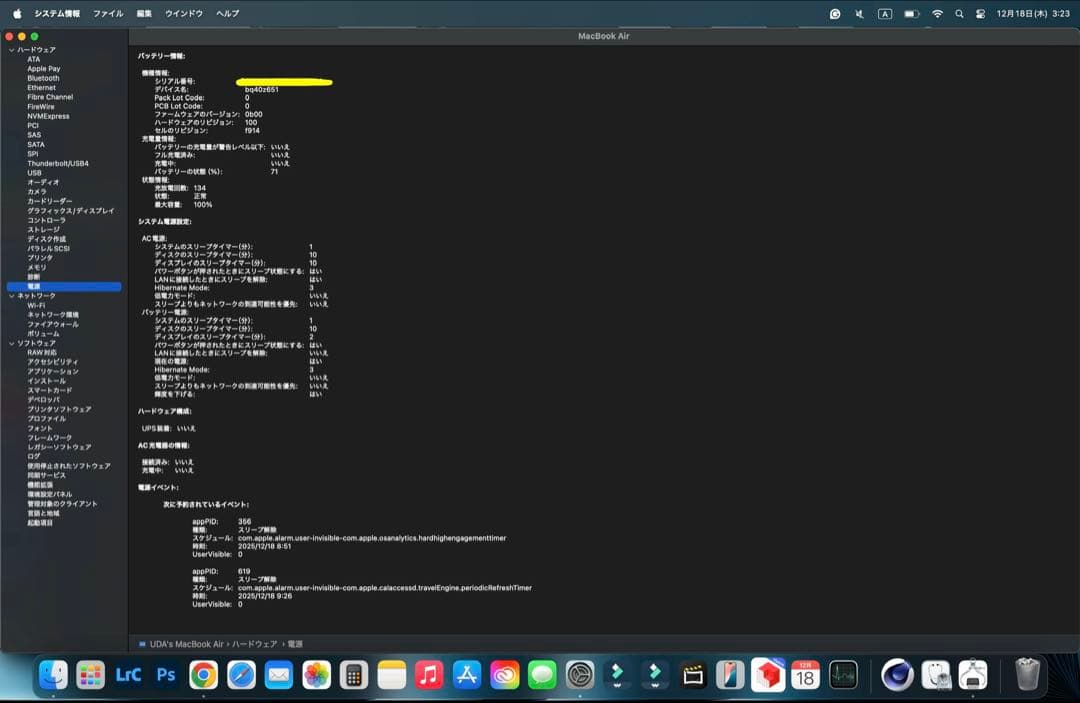This screenshot has width=1080, height=703.
Task: Open Google Chrome in the dock
Action: coord(204,675)
